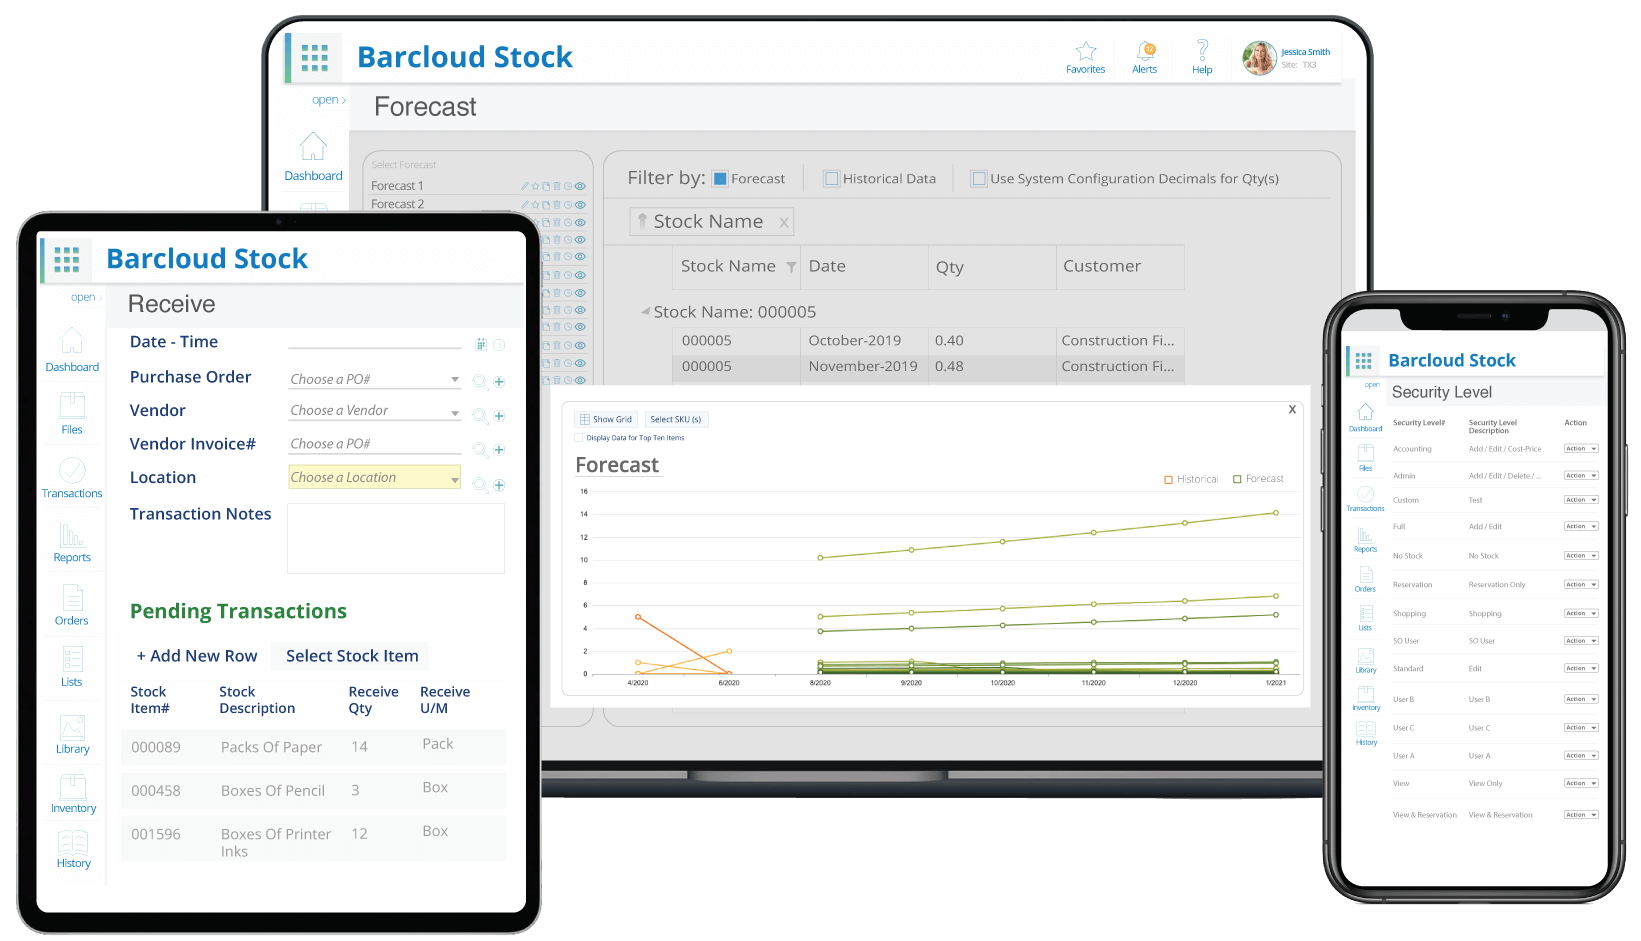The height and width of the screenshot is (941, 1641).
Task: Open Reports in tablet sidebar
Action: click(72, 542)
